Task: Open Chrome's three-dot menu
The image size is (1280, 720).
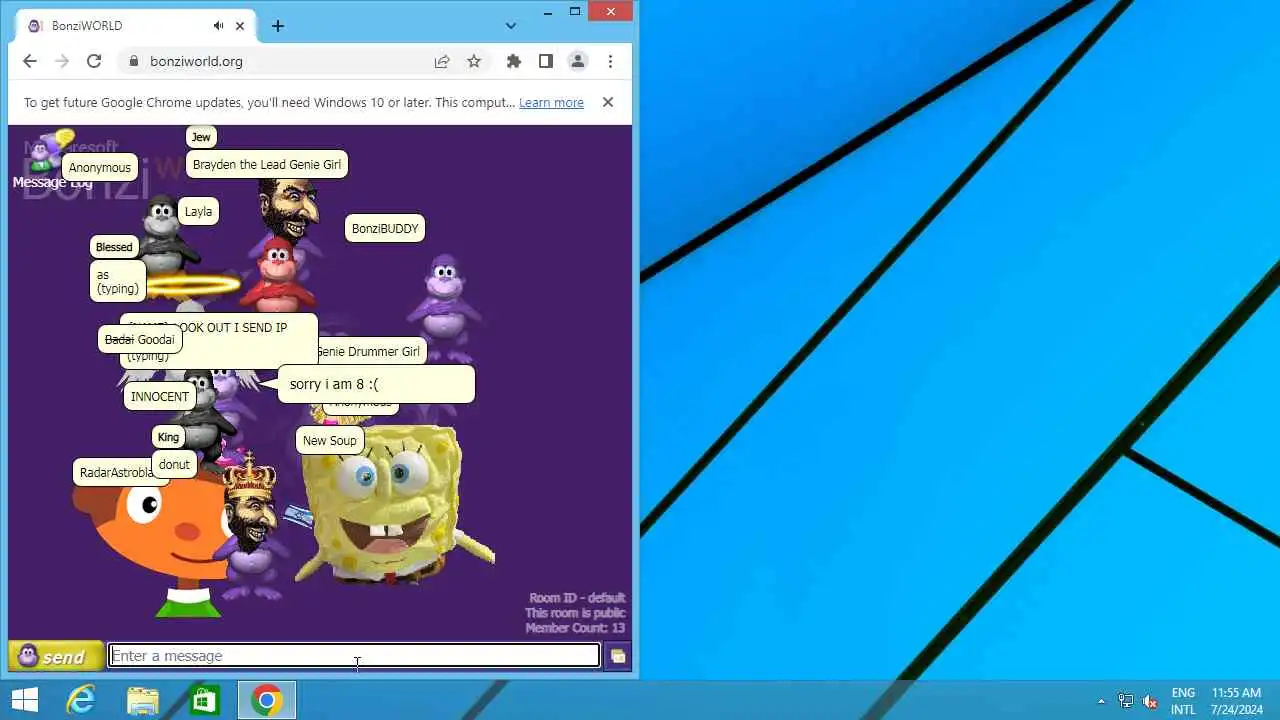Action: coord(610,61)
